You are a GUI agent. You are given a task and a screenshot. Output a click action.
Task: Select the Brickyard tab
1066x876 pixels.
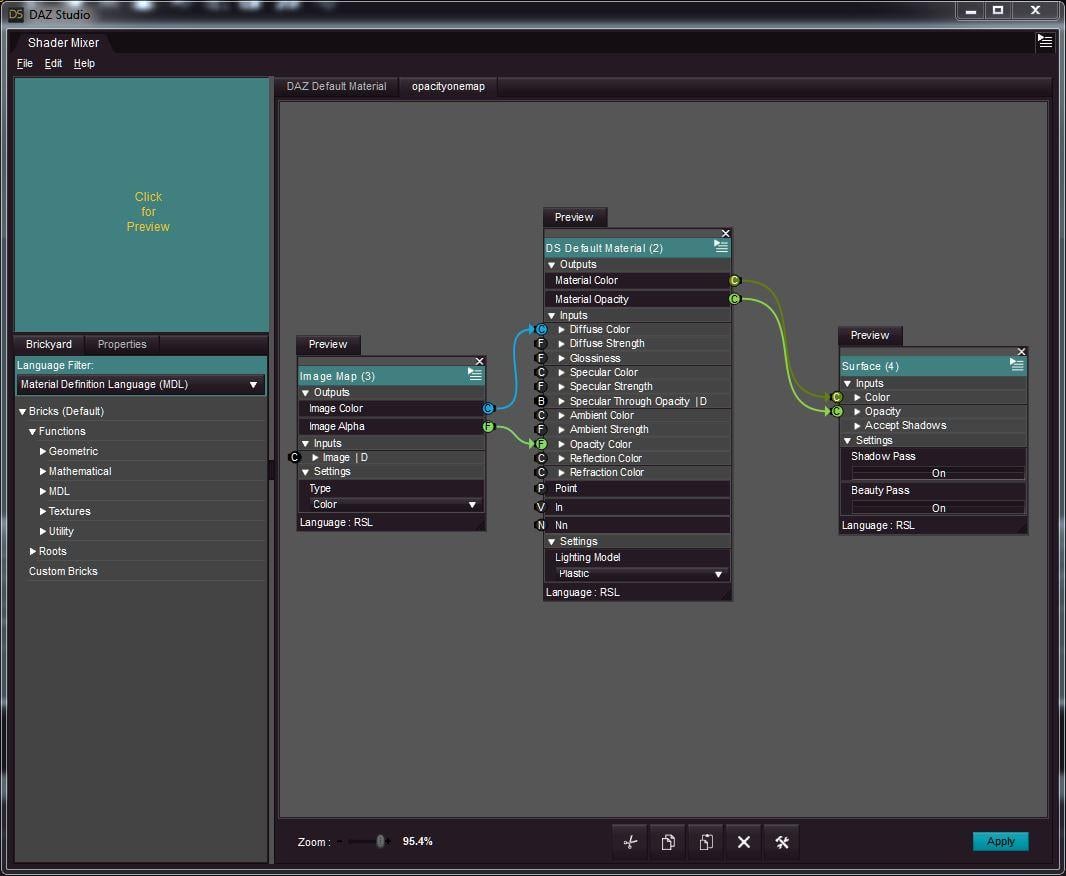49,345
